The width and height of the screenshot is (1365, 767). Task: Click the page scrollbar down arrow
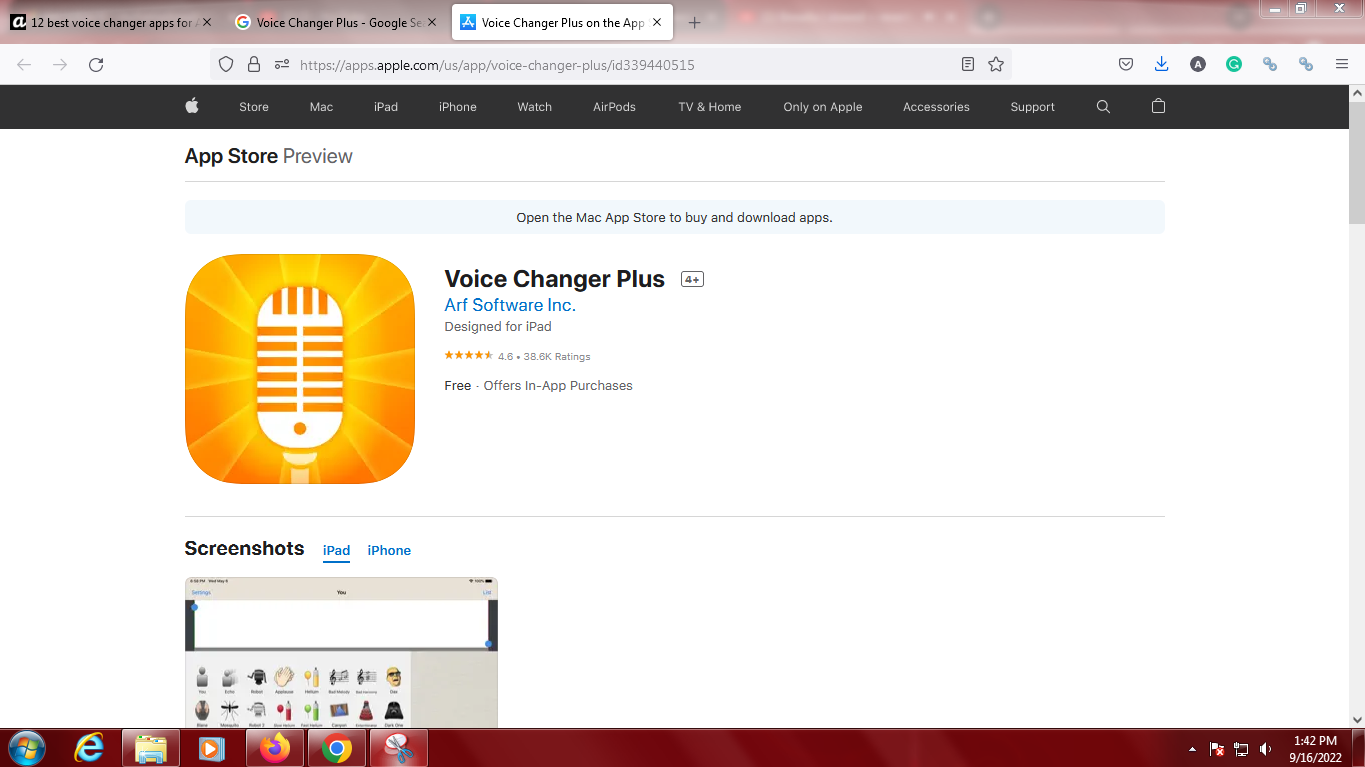coord(1357,719)
